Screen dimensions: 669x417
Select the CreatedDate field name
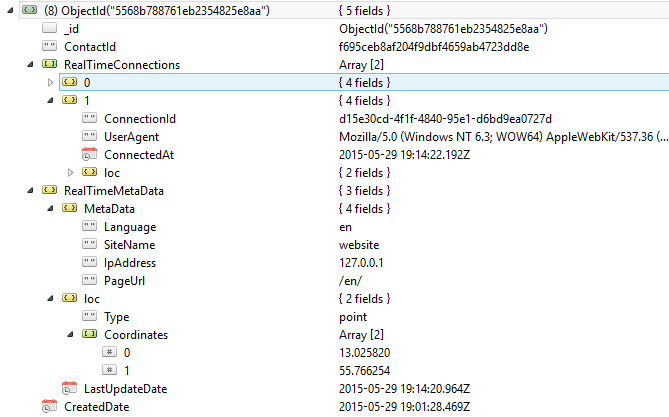97,407
